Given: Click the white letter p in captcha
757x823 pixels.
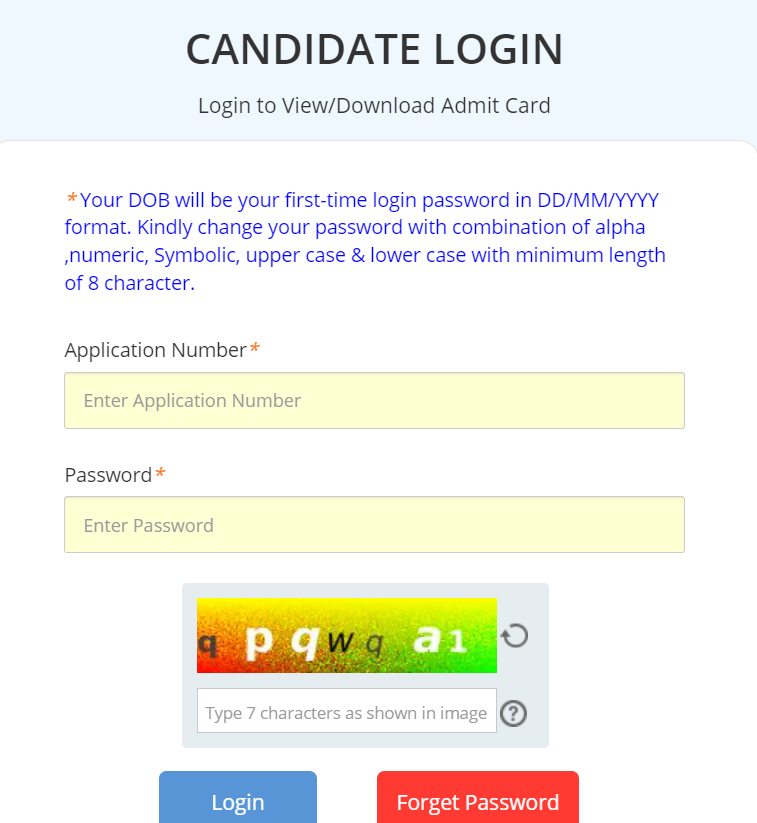Looking at the screenshot, I should (258, 641).
